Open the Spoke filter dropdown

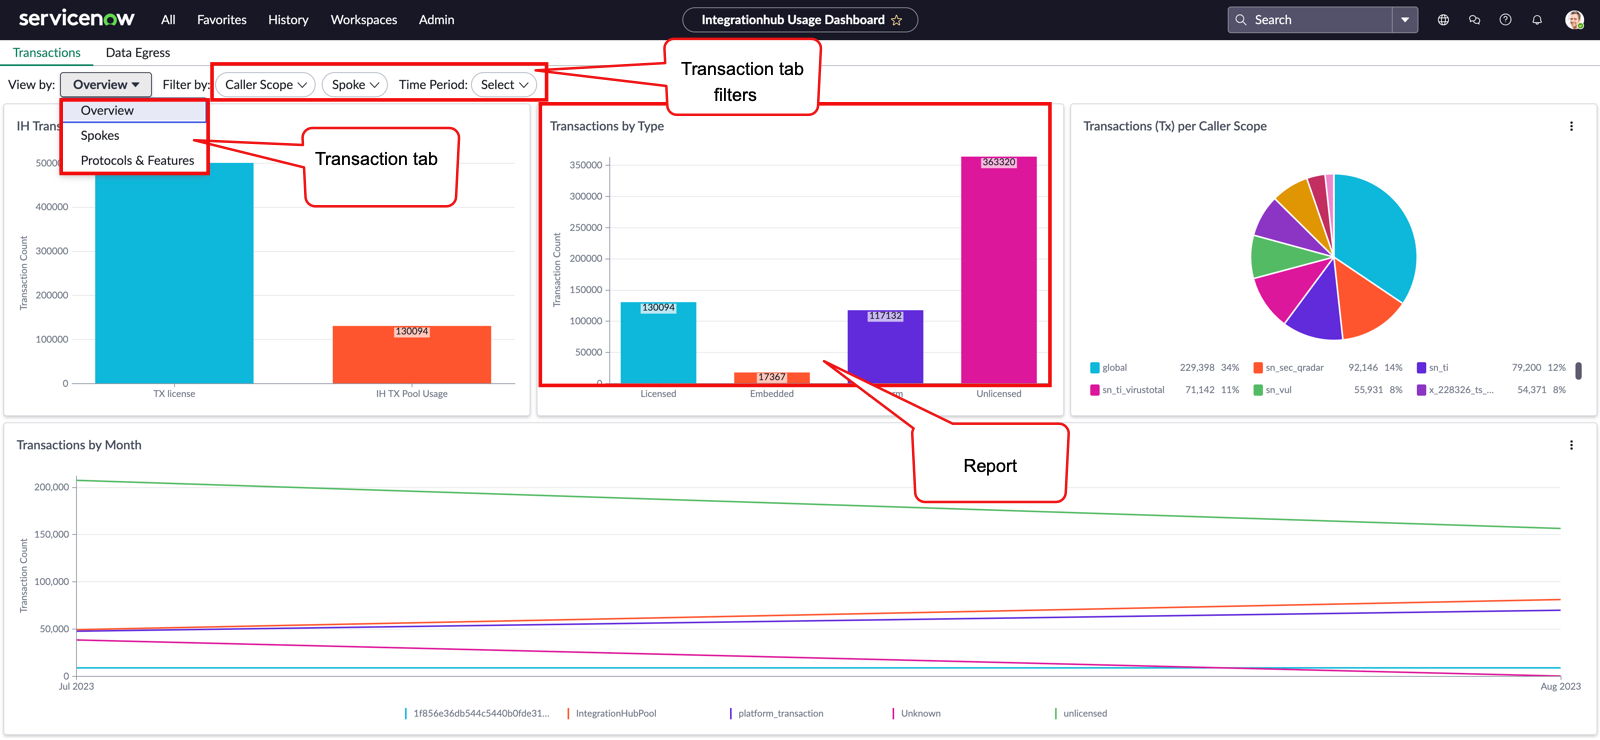[355, 85]
